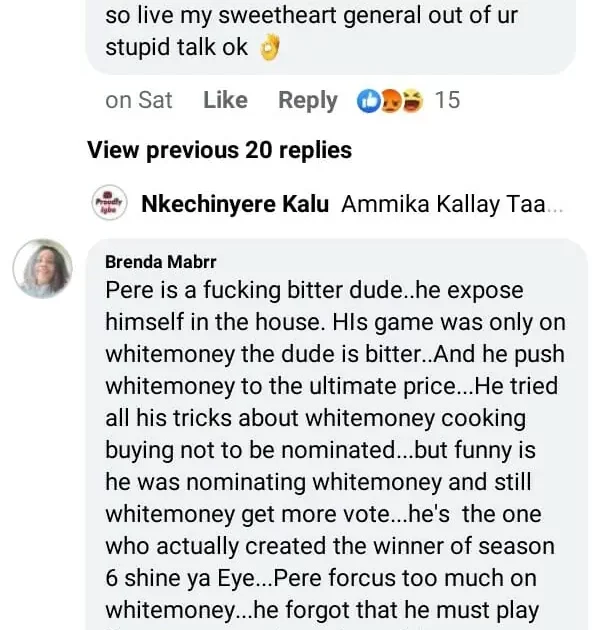Open Brenda Mabrr's profile picture
The width and height of the screenshot is (600, 630).
click(x=42, y=268)
